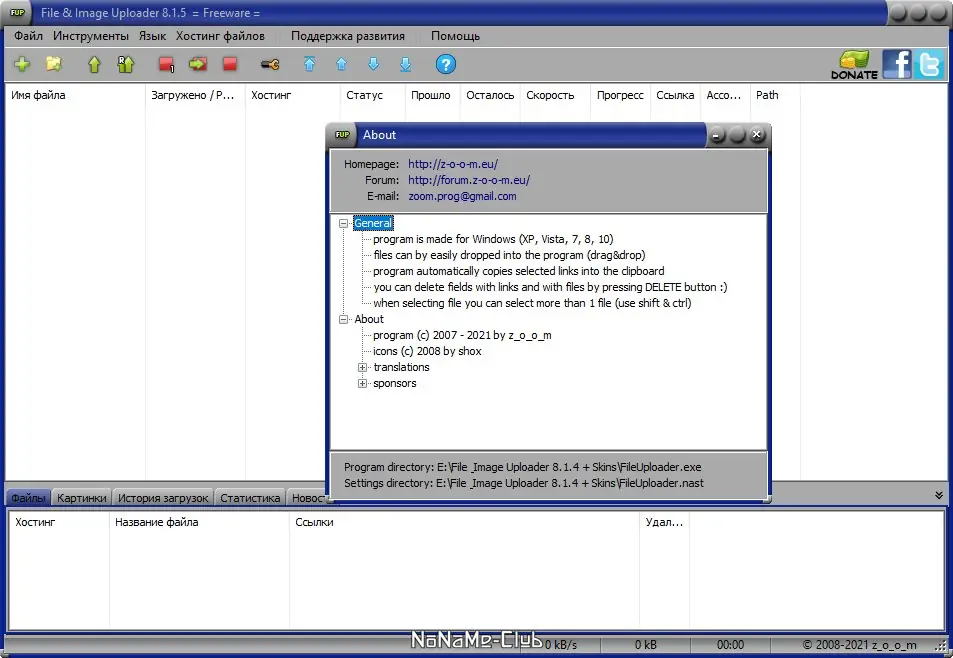
Task: Start upload with the single green arrow icon
Action: point(94,64)
